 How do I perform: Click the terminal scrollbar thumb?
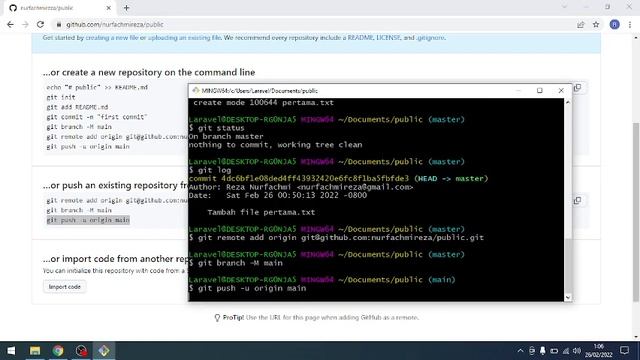click(x=568, y=265)
